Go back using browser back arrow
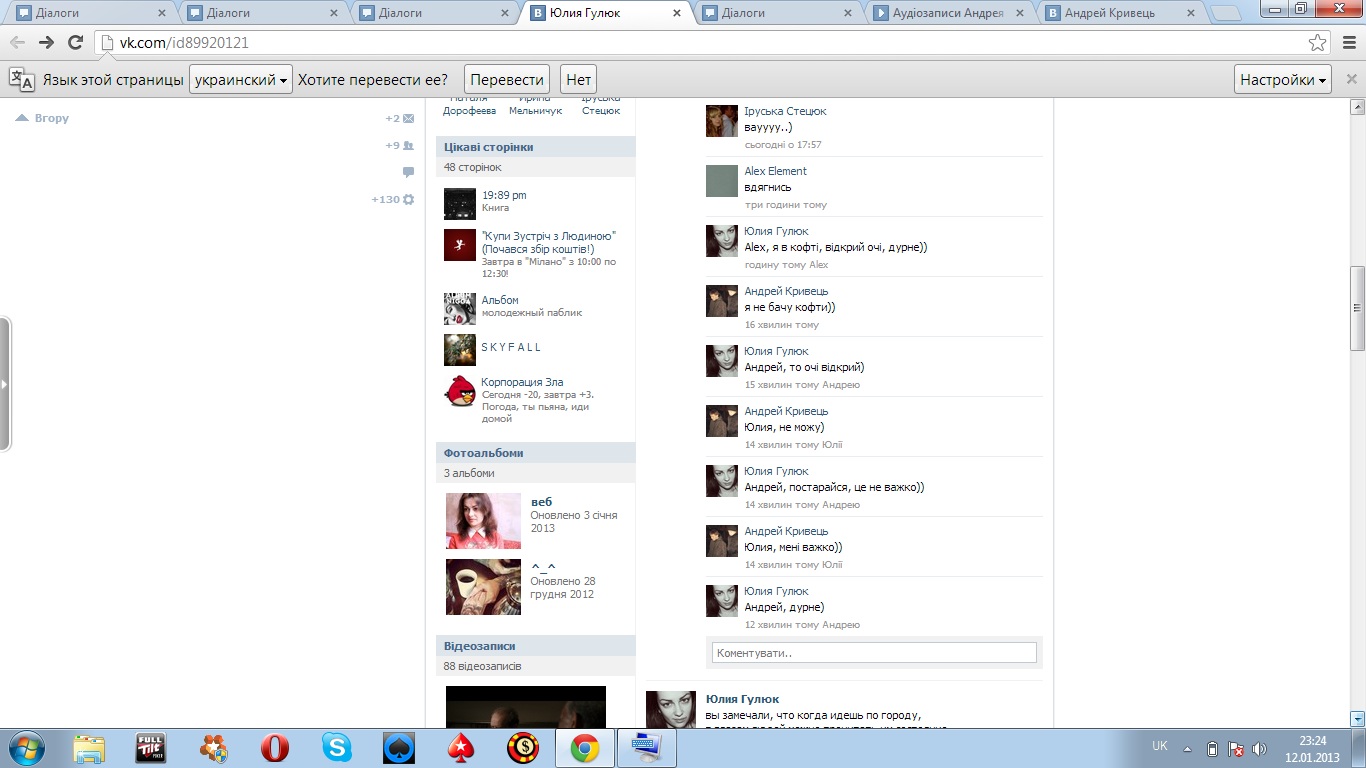Screen dimensions: 1366x768 pos(17,42)
